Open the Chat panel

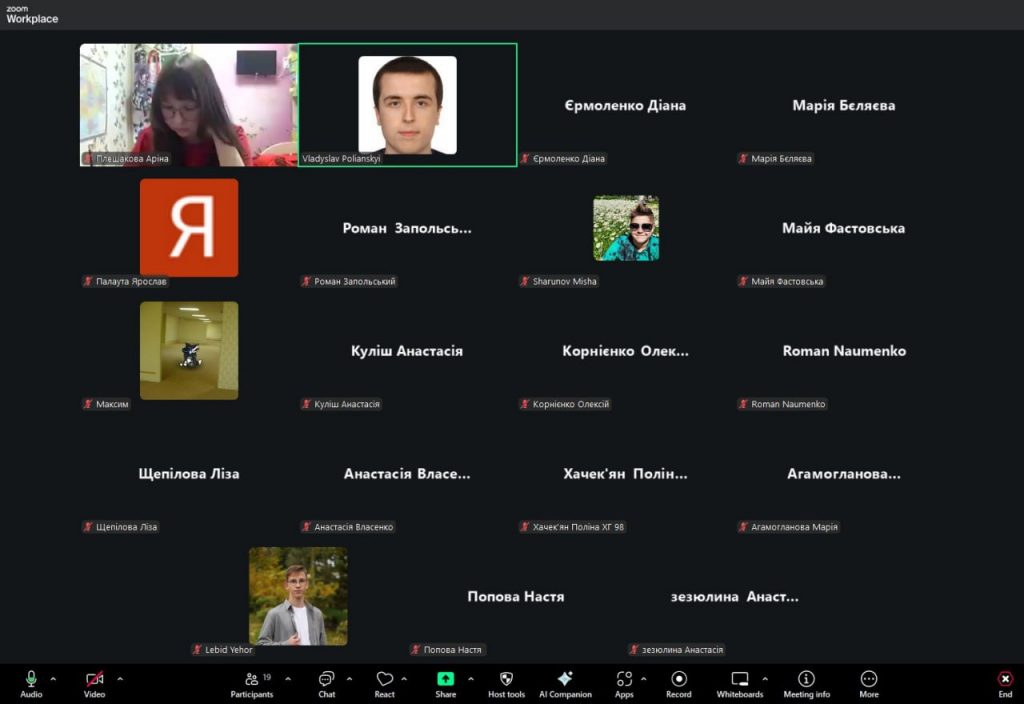(x=326, y=683)
